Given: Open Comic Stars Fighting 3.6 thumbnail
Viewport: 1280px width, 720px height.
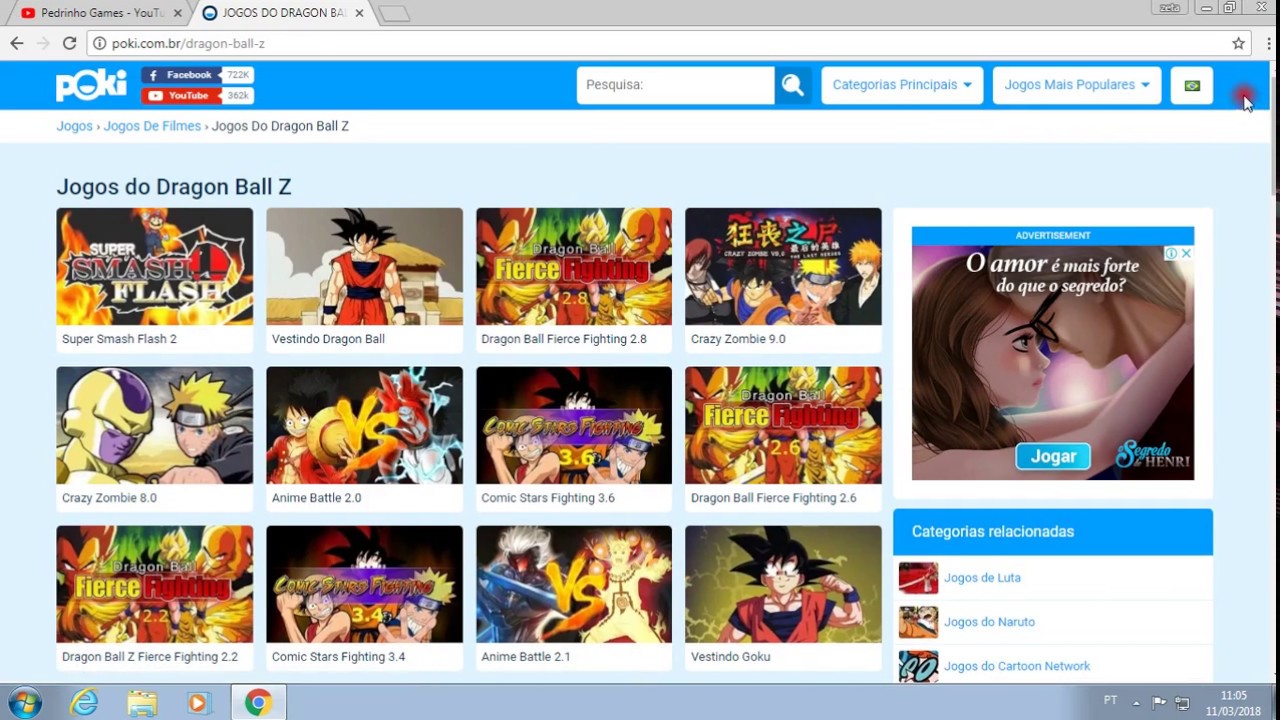Looking at the screenshot, I should [x=574, y=425].
